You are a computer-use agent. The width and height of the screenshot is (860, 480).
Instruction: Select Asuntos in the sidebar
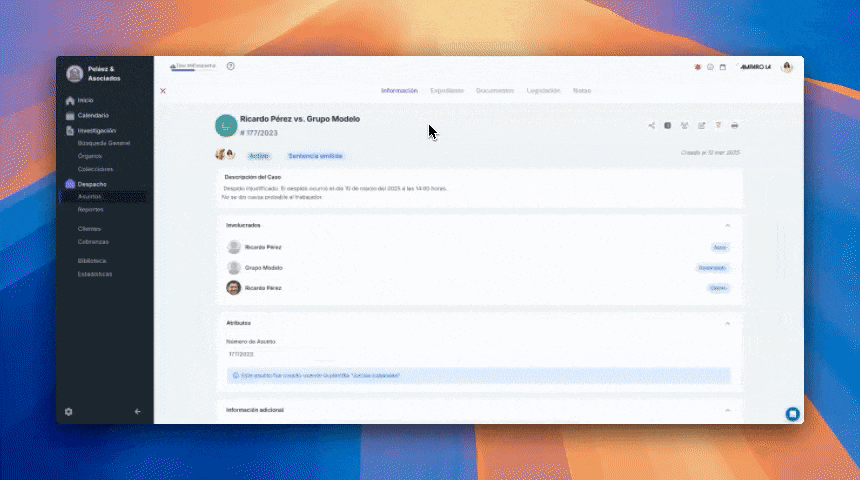click(x=104, y=196)
